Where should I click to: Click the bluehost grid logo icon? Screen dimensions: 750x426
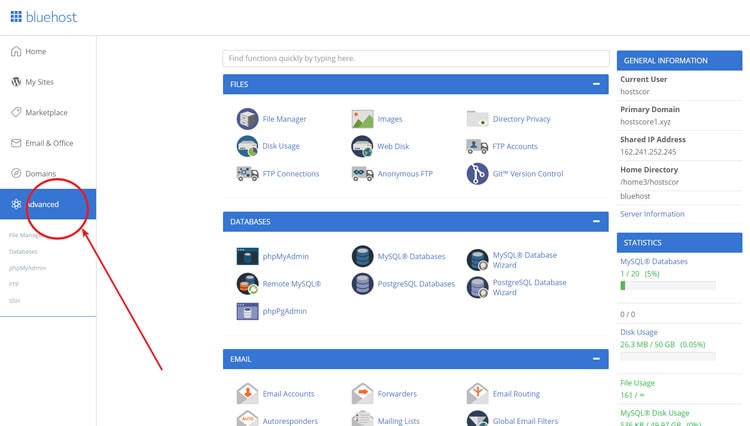(16, 17)
